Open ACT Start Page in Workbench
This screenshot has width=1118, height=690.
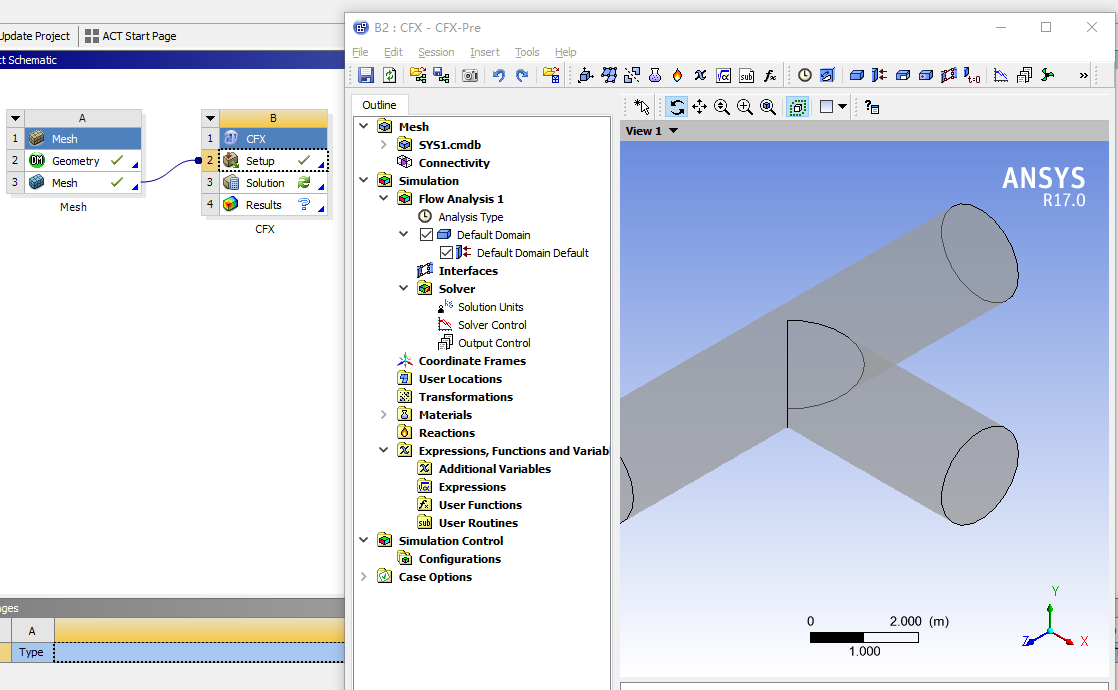point(131,36)
